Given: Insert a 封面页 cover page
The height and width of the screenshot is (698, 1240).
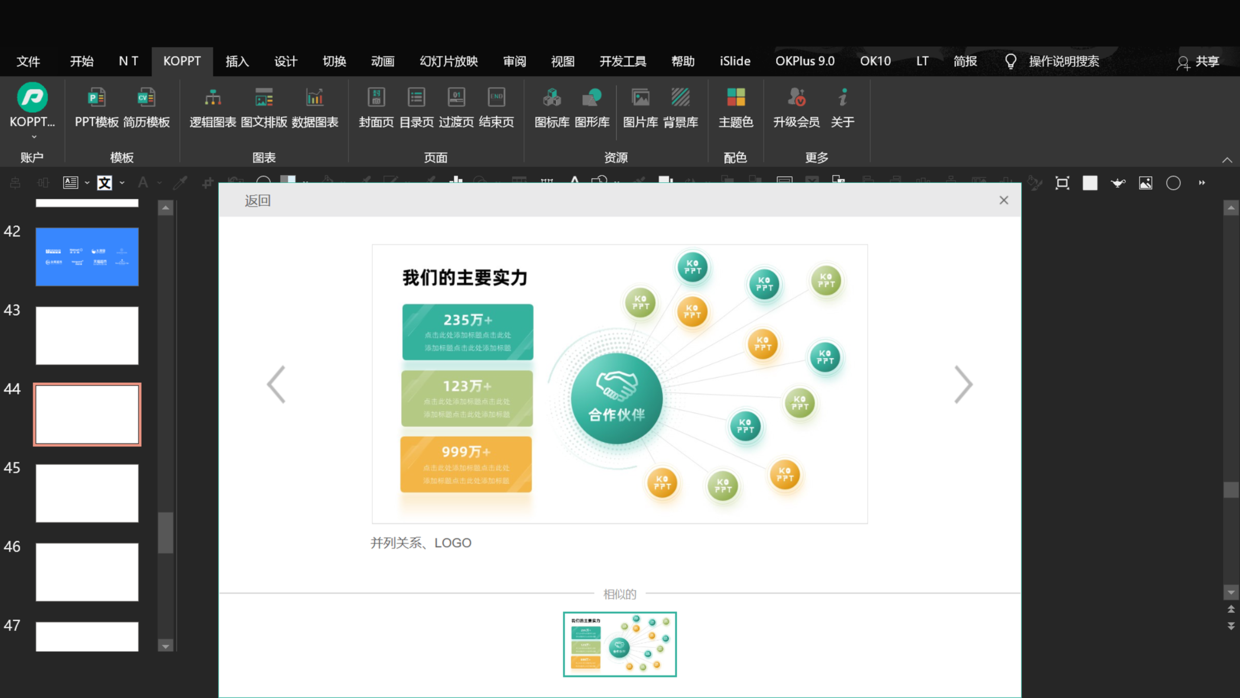Looking at the screenshot, I should (376, 107).
